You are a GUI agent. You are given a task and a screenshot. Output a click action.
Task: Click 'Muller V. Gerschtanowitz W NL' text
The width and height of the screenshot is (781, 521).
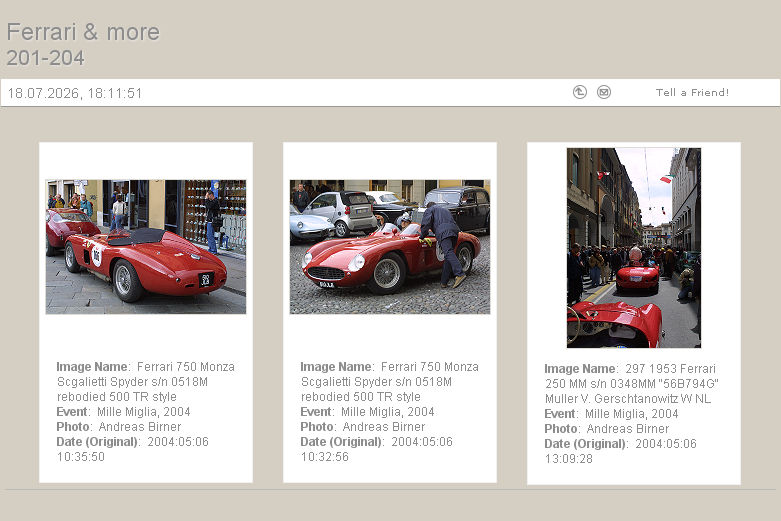coord(628,399)
